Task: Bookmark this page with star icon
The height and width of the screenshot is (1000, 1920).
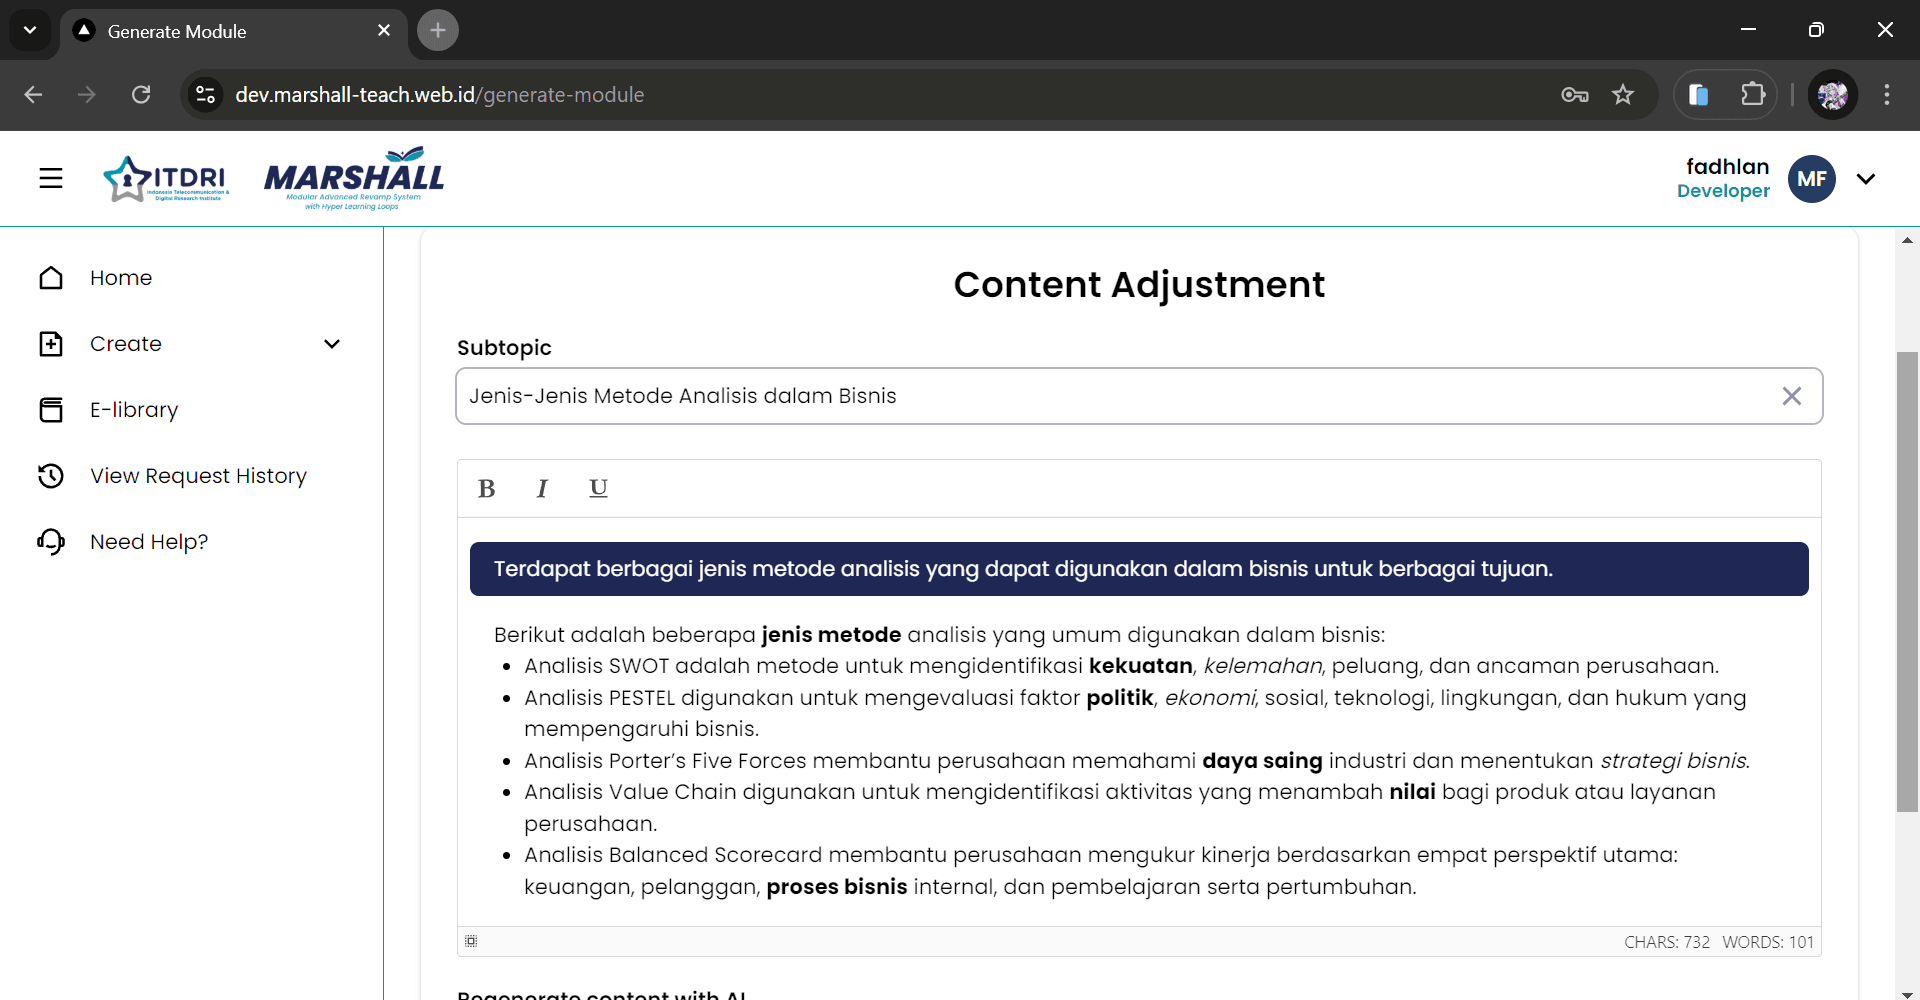Action: 1622,95
